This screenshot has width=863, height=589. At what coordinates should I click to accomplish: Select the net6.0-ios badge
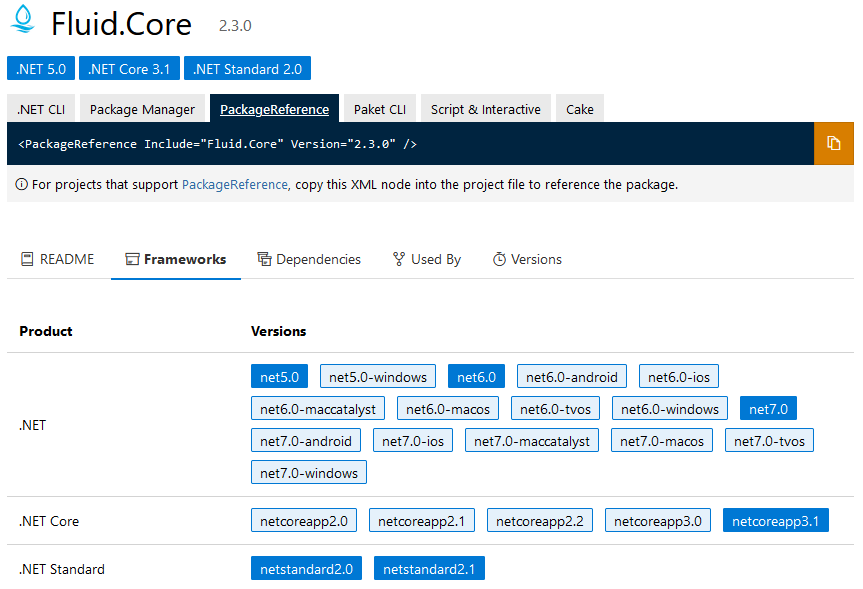click(679, 377)
